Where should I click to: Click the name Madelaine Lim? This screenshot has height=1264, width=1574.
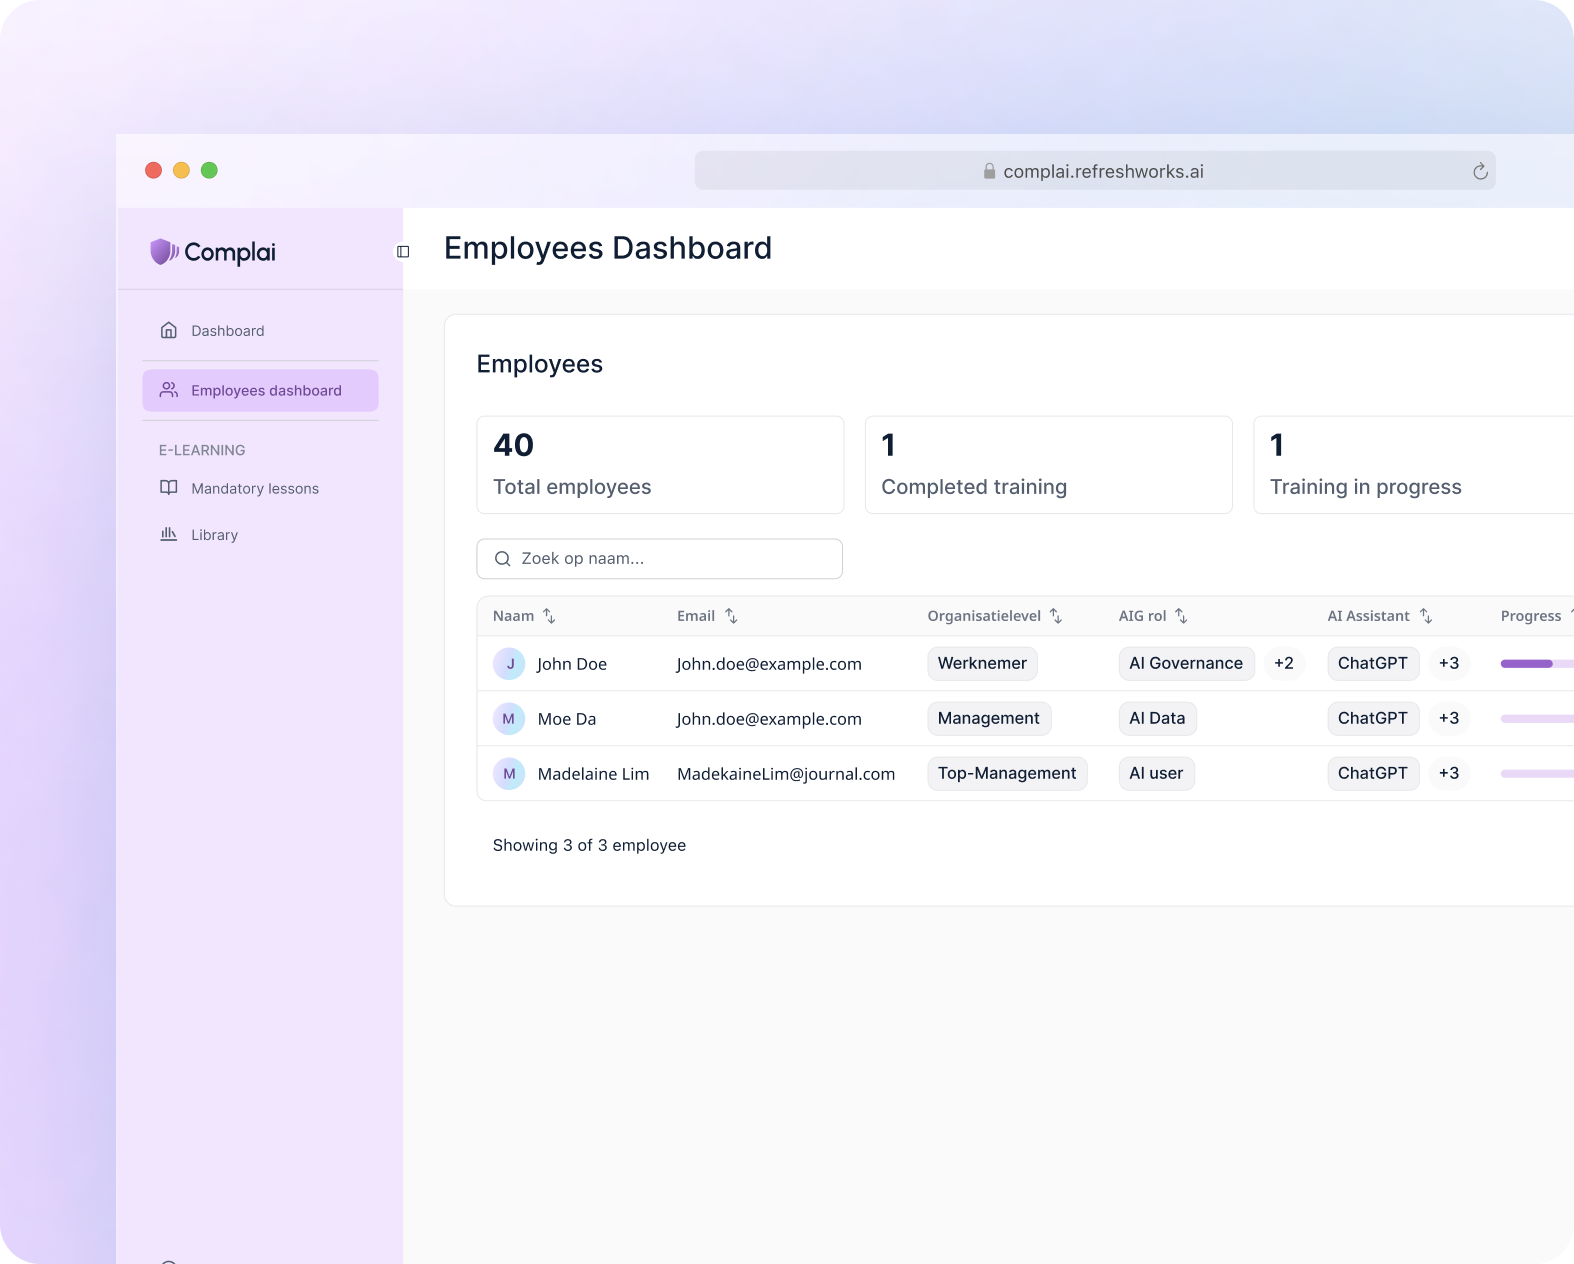pos(593,774)
